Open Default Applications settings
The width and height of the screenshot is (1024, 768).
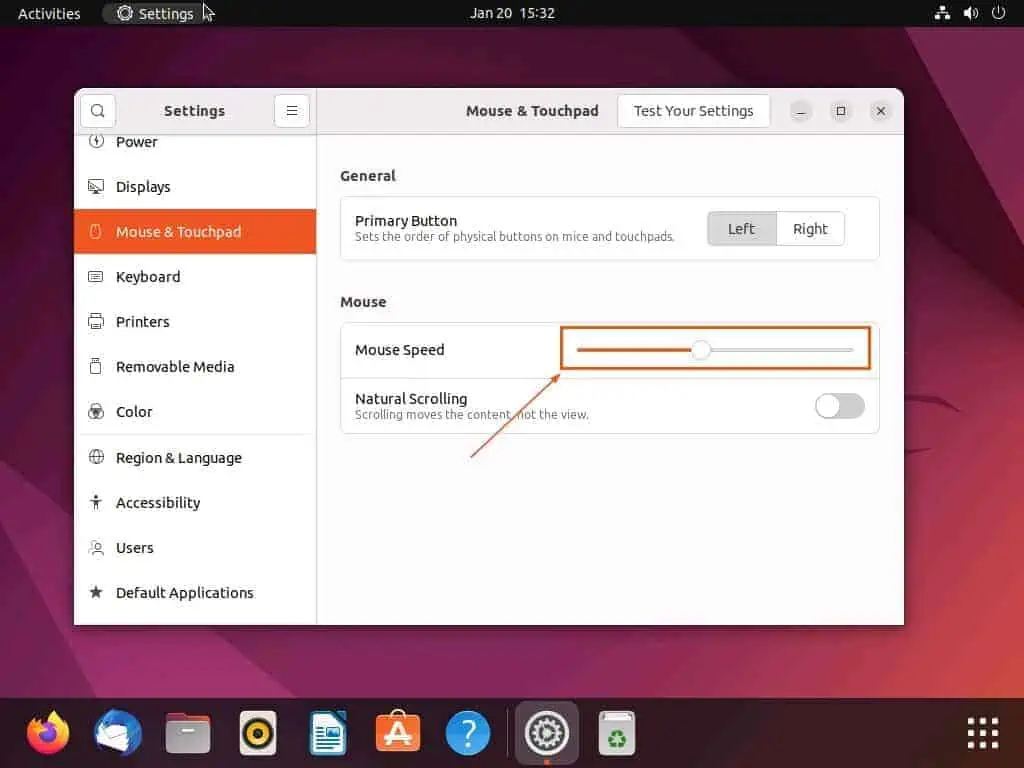(x=184, y=592)
